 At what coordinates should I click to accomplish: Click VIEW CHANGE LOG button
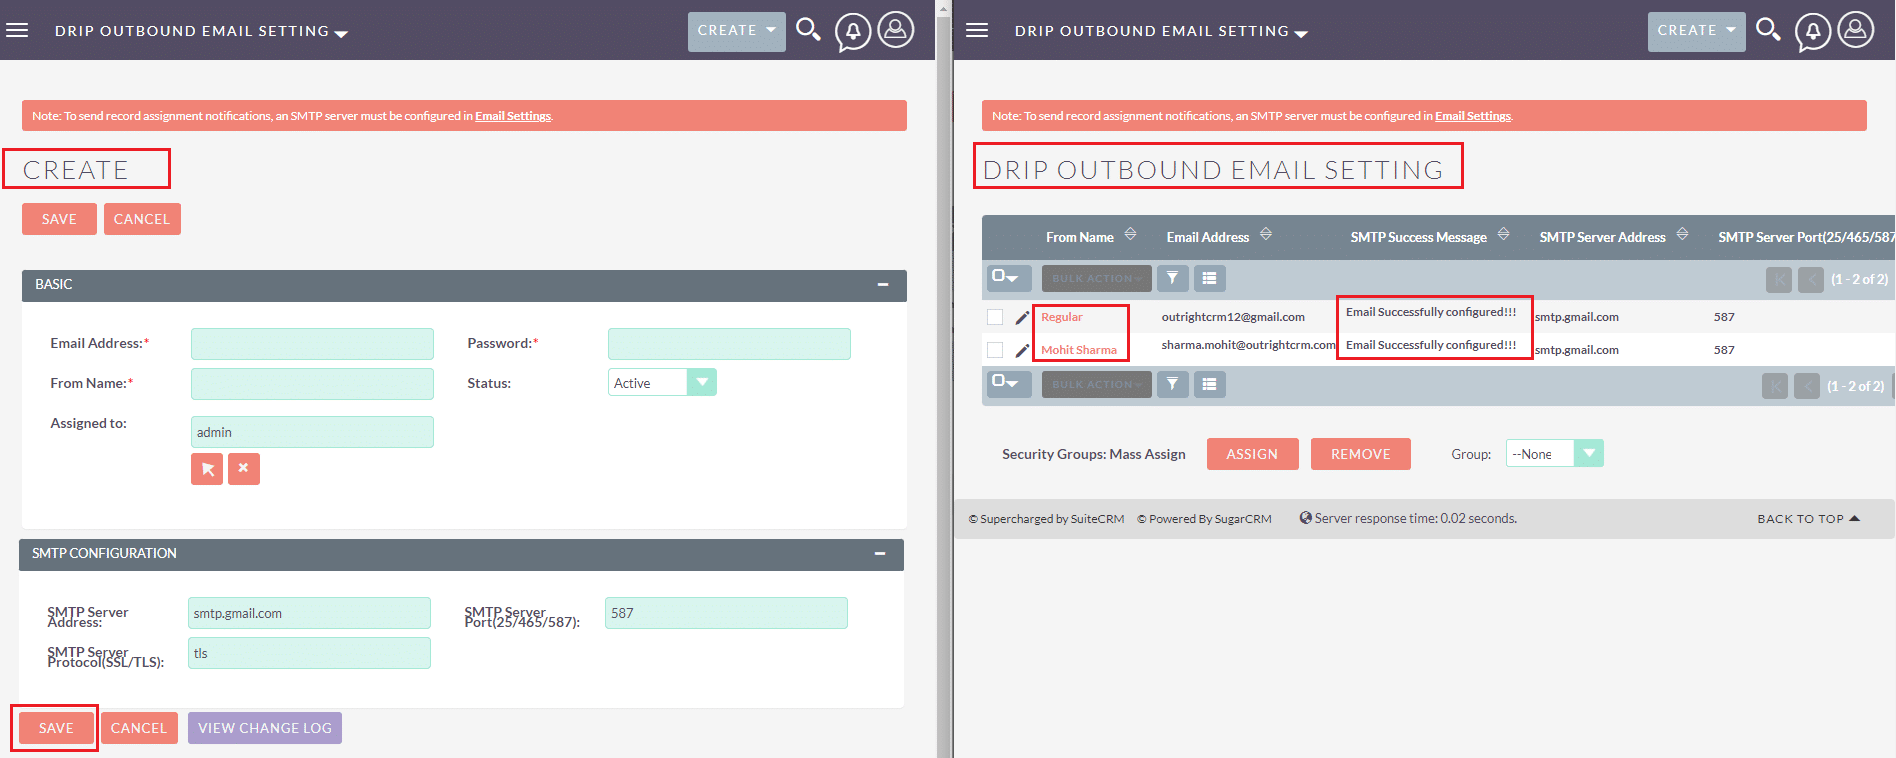(x=265, y=728)
